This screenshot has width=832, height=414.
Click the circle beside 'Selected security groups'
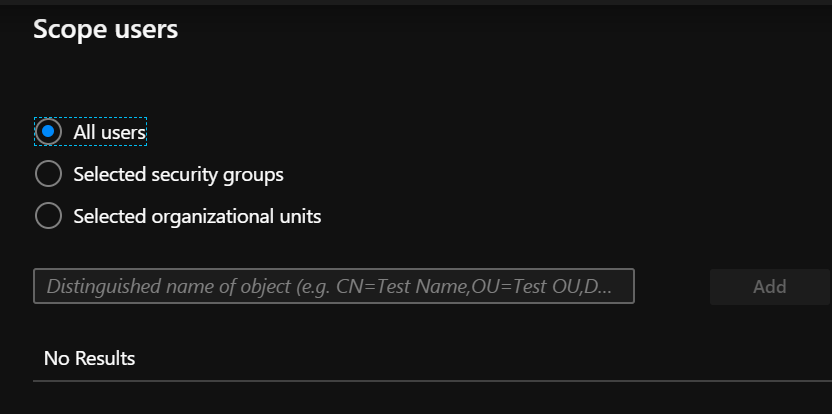[48, 174]
